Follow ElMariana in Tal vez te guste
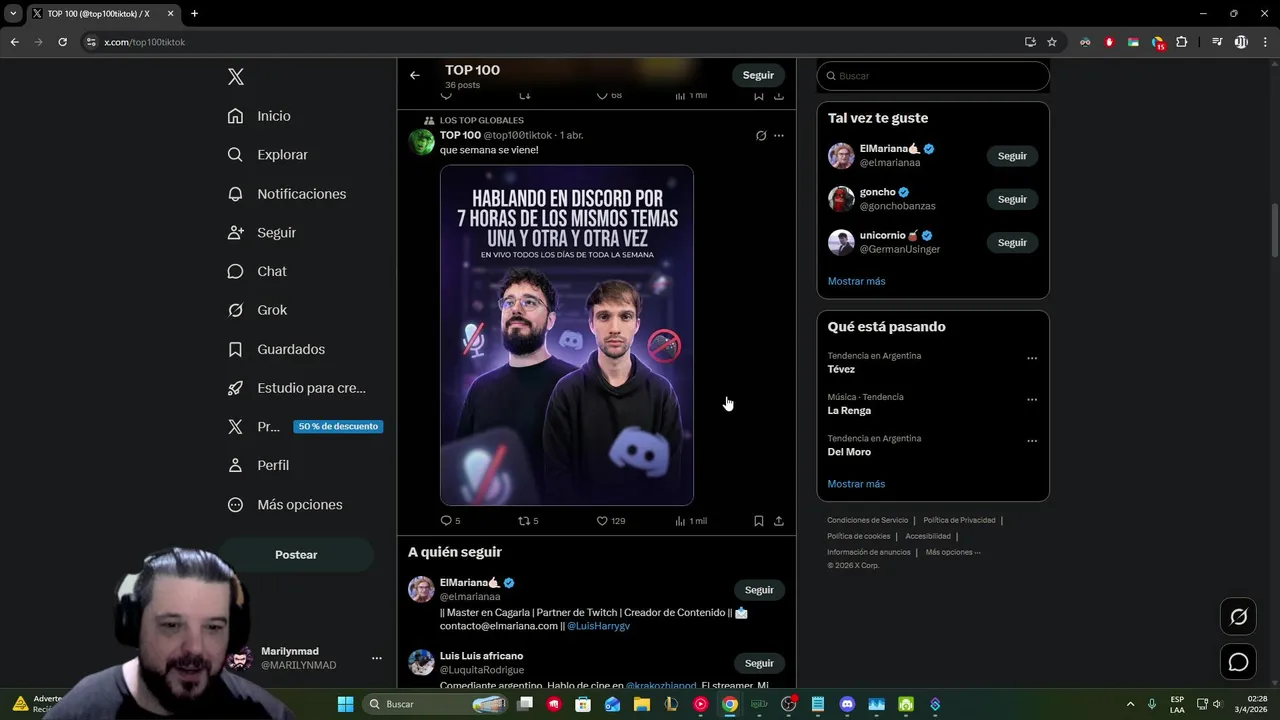The width and height of the screenshot is (1280, 720). click(1012, 156)
